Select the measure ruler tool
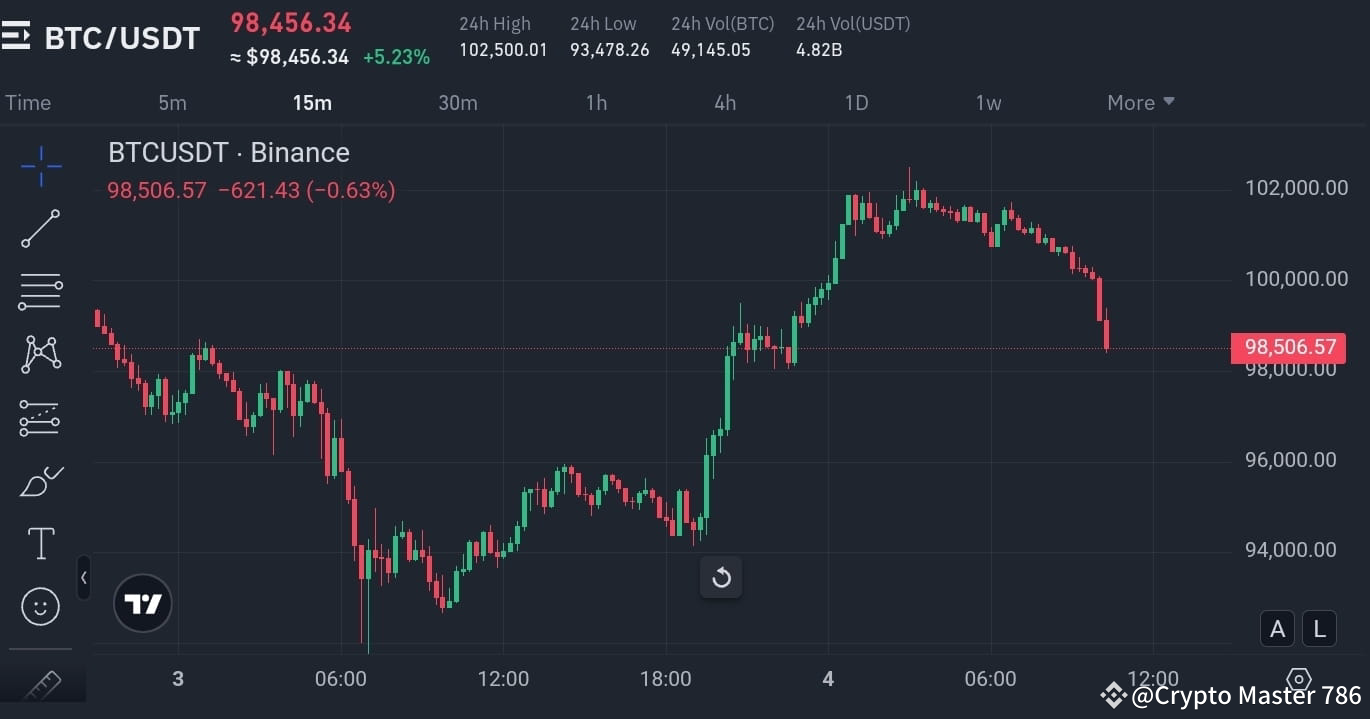The height and width of the screenshot is (719, 1370). click(x=40, y=684)
